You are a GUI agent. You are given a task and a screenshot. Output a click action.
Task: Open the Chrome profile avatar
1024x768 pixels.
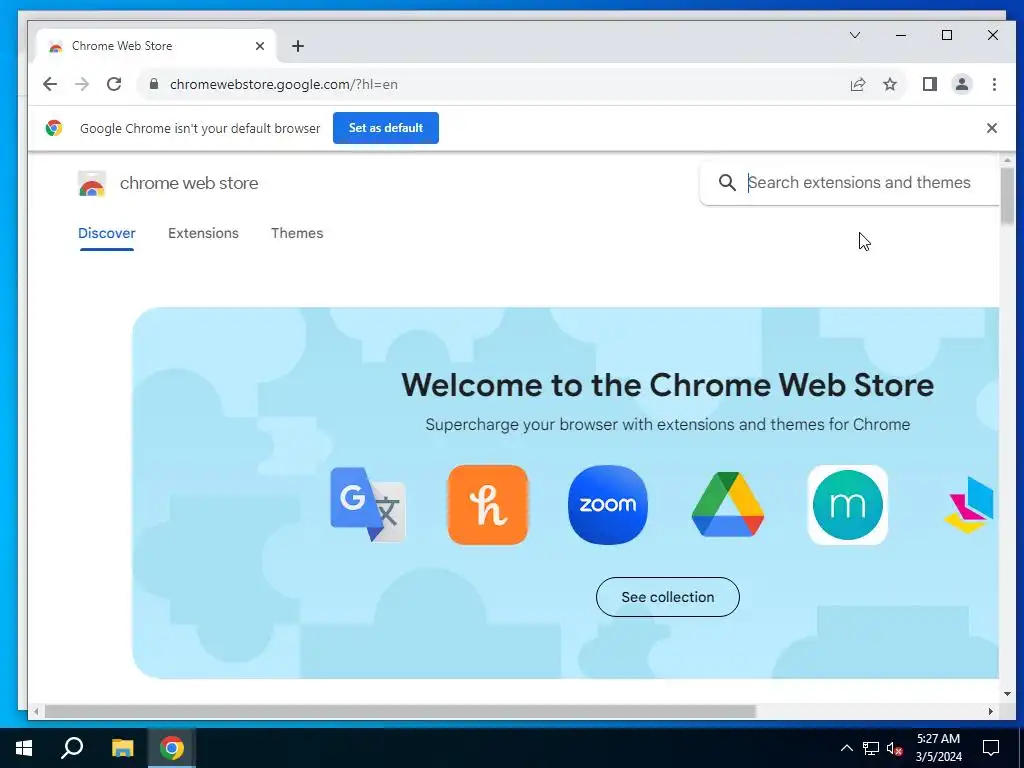962,84
